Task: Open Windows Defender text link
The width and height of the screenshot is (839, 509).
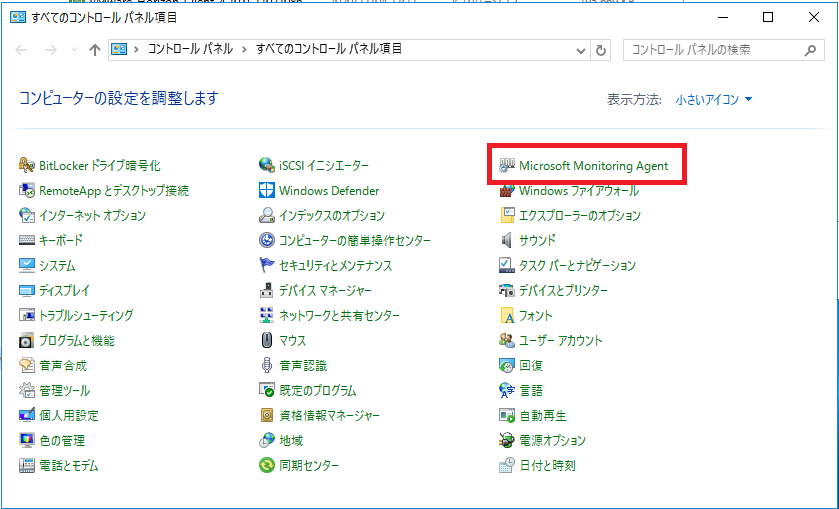Action: click(329, 191)
